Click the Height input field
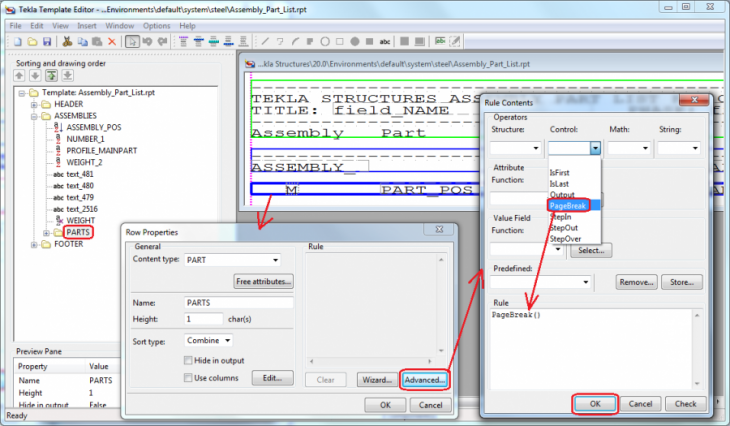730x426 pixels. click(x=203, y=319)
